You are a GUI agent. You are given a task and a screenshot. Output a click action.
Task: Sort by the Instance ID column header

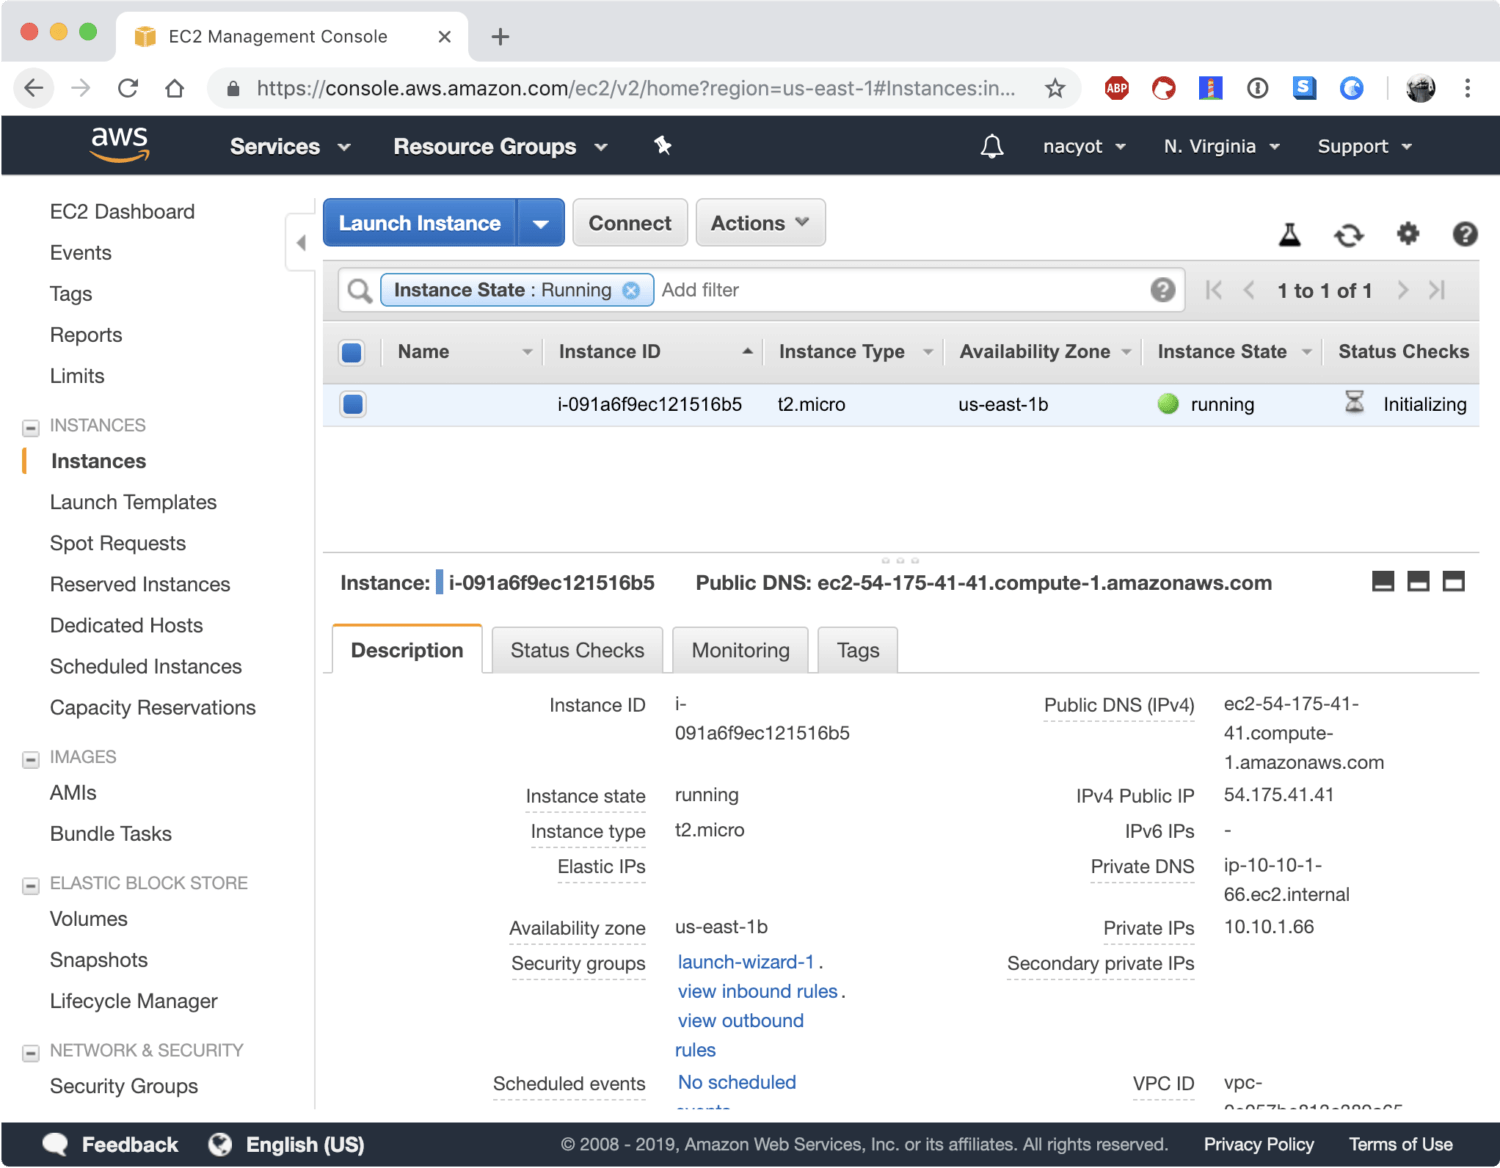609,352
